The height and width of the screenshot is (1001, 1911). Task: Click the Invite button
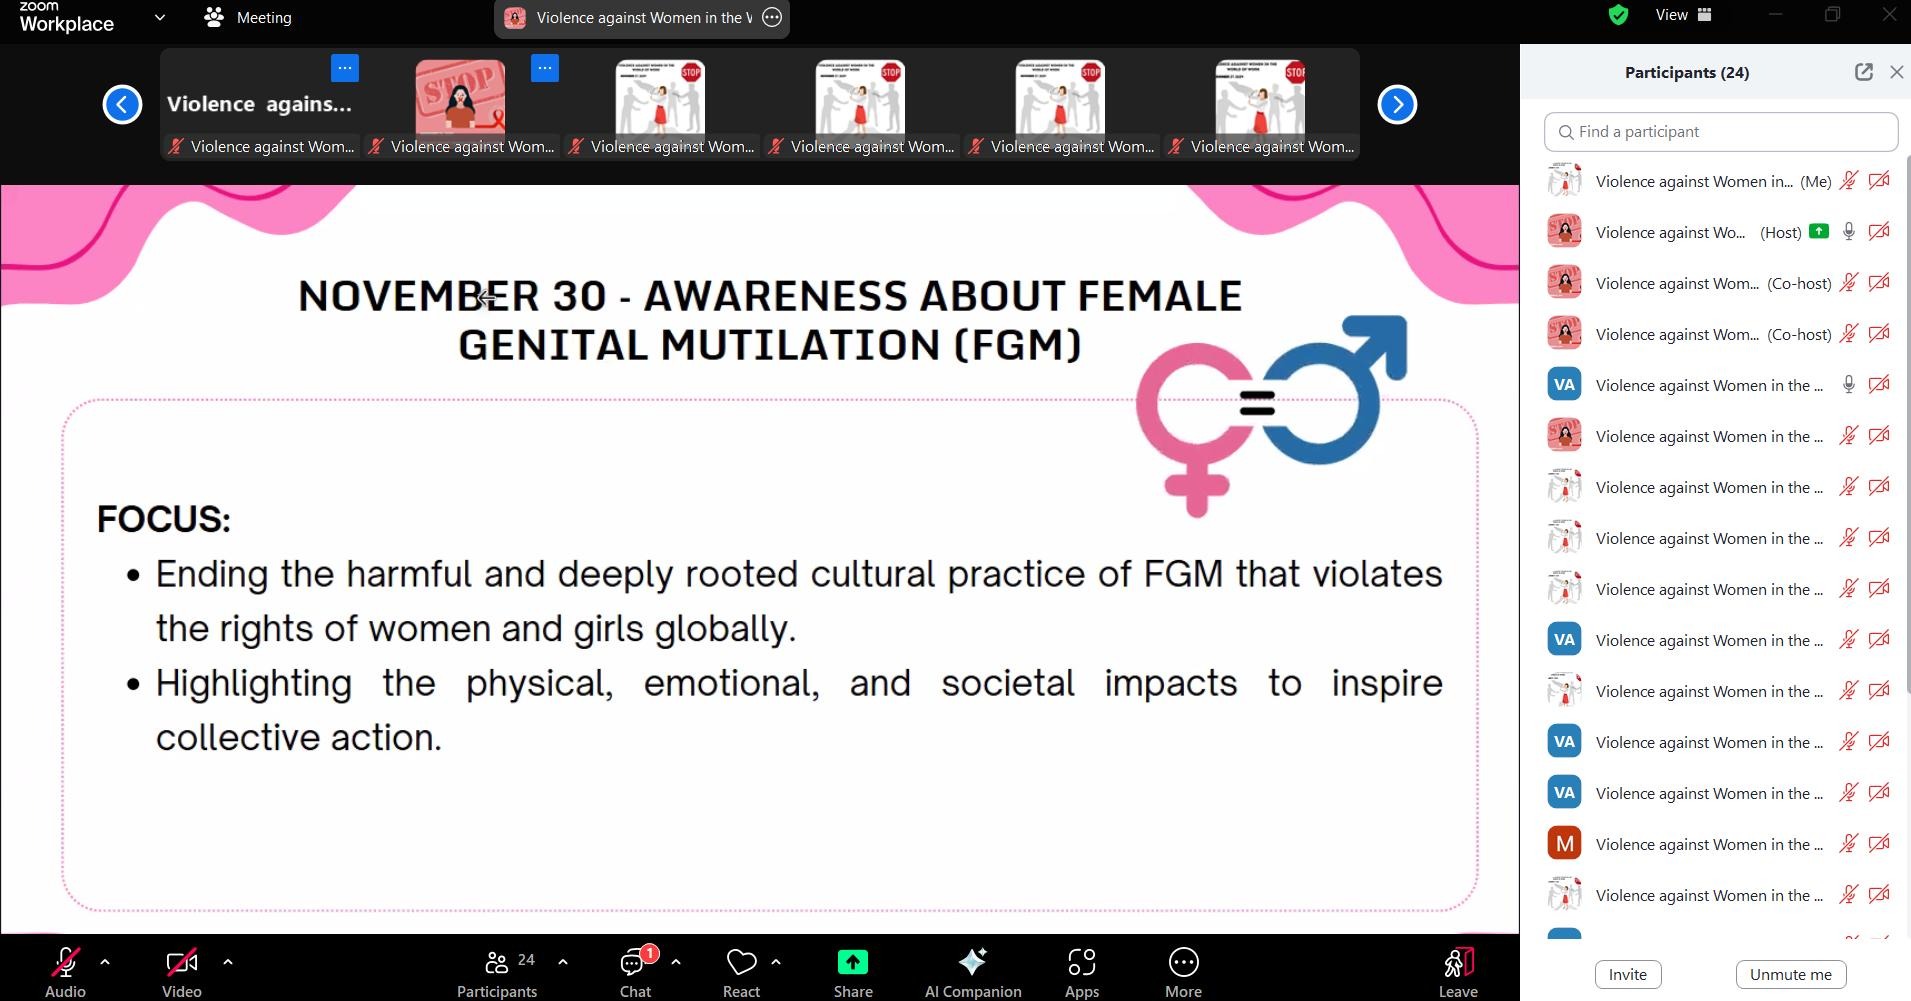[1626, 973]
